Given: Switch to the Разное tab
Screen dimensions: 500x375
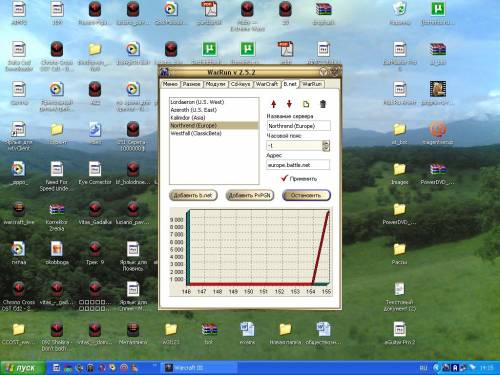Looking at the screenshot, I should [191, 84].
